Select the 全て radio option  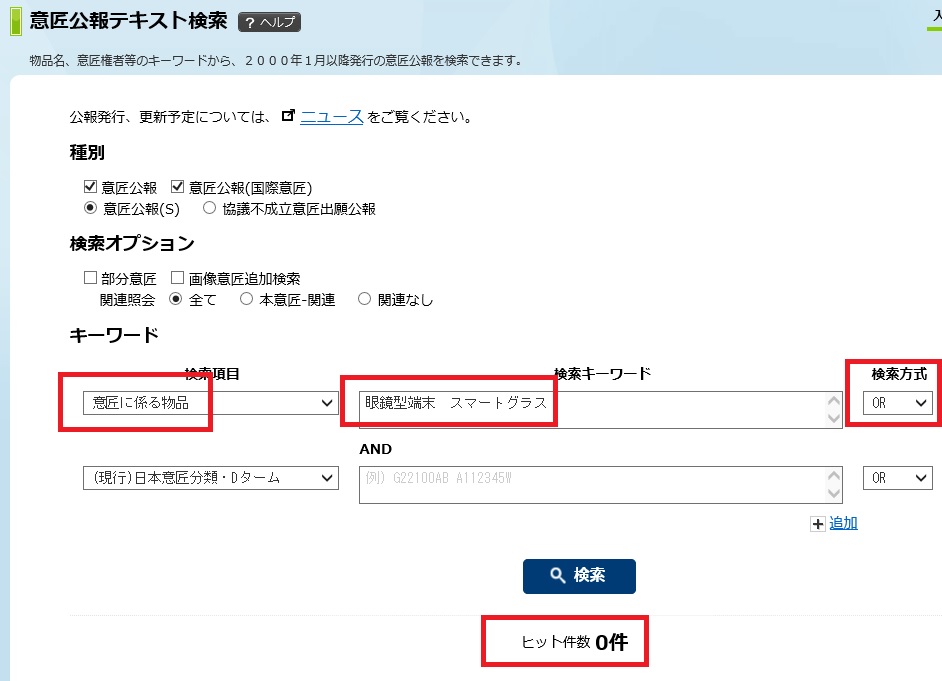[175, 298]
